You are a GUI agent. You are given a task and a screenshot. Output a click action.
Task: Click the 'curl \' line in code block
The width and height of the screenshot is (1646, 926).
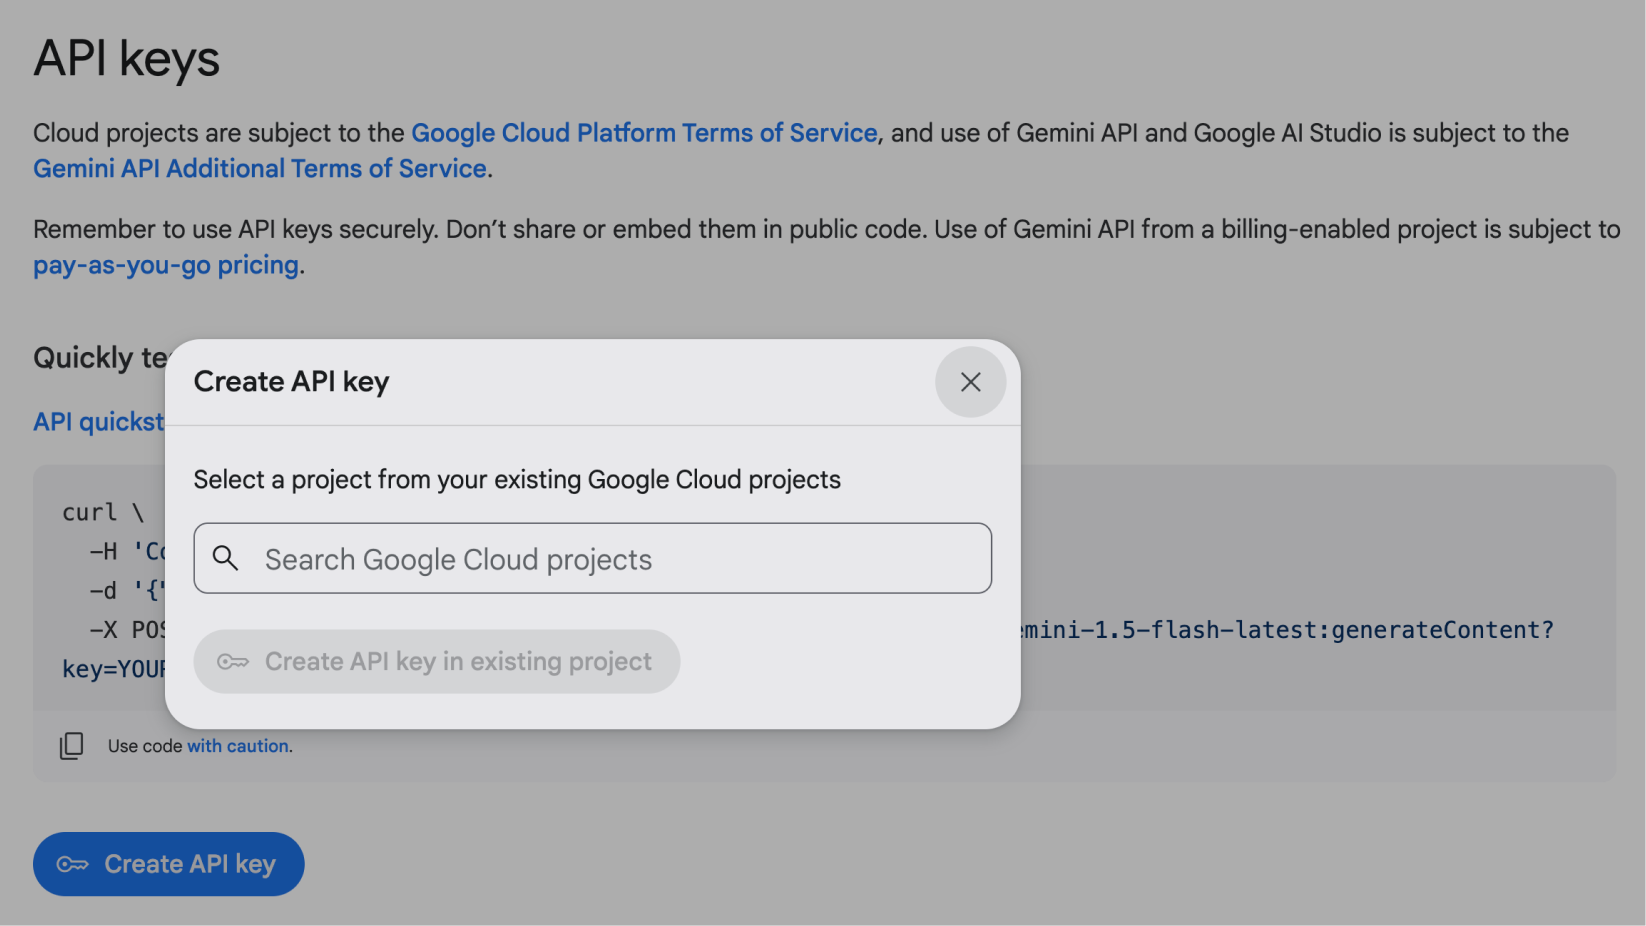click(103, 512)
